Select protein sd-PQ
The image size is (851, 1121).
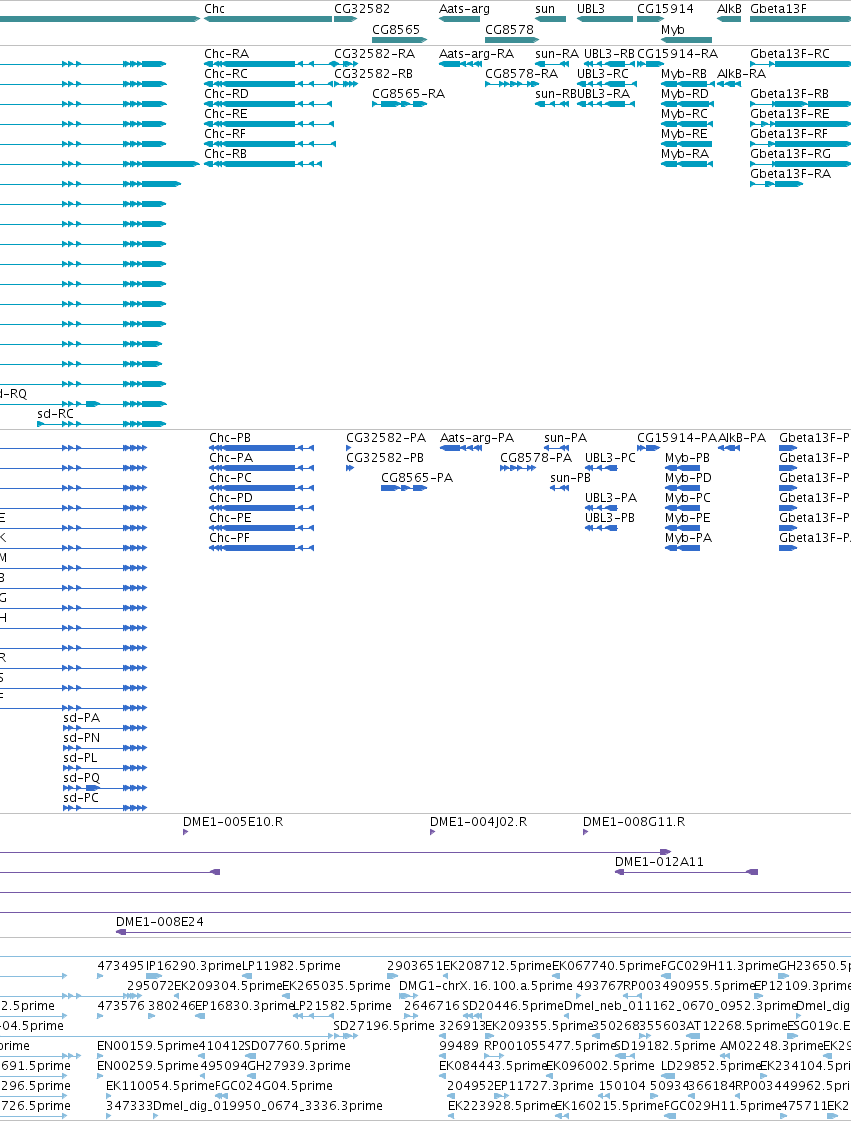82,779
